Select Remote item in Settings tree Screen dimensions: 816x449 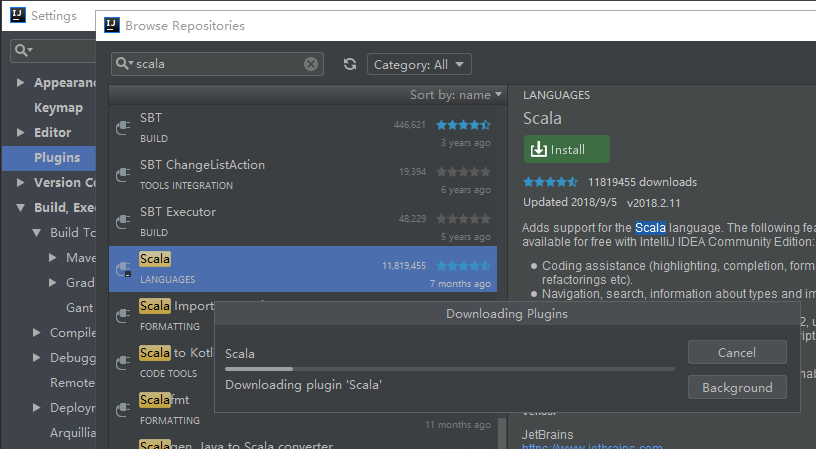coord(72,382)
